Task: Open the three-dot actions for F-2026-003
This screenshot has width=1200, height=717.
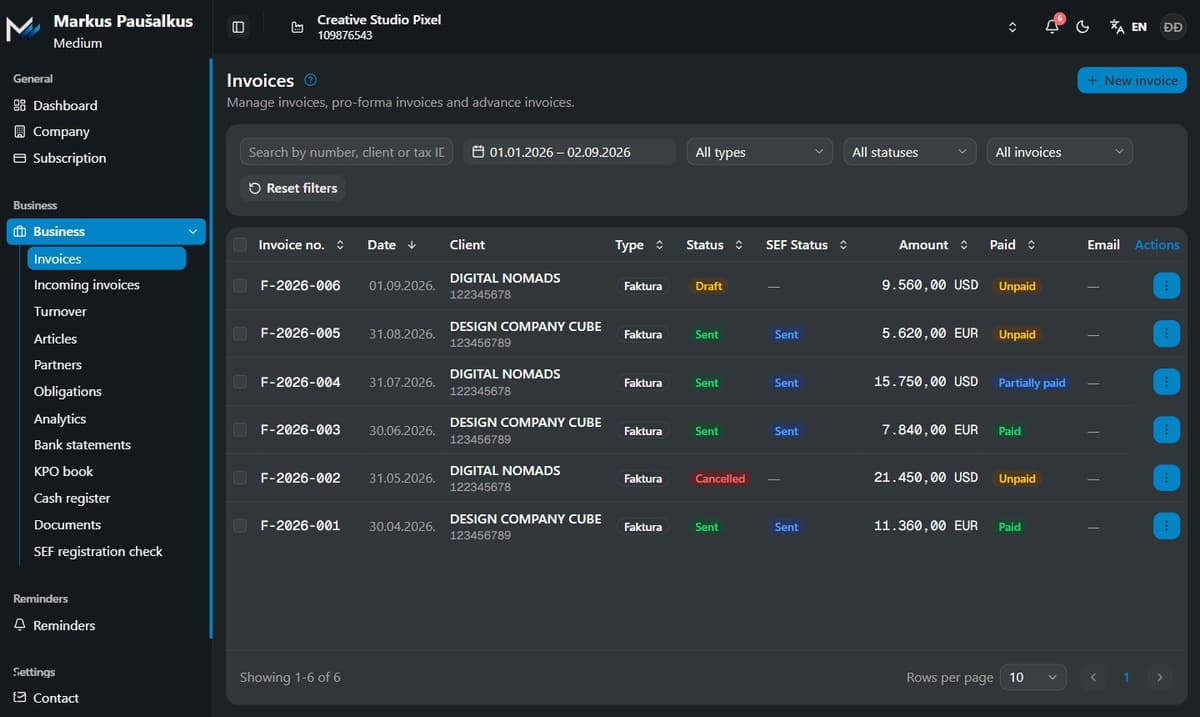Action: click(1166, 430)
